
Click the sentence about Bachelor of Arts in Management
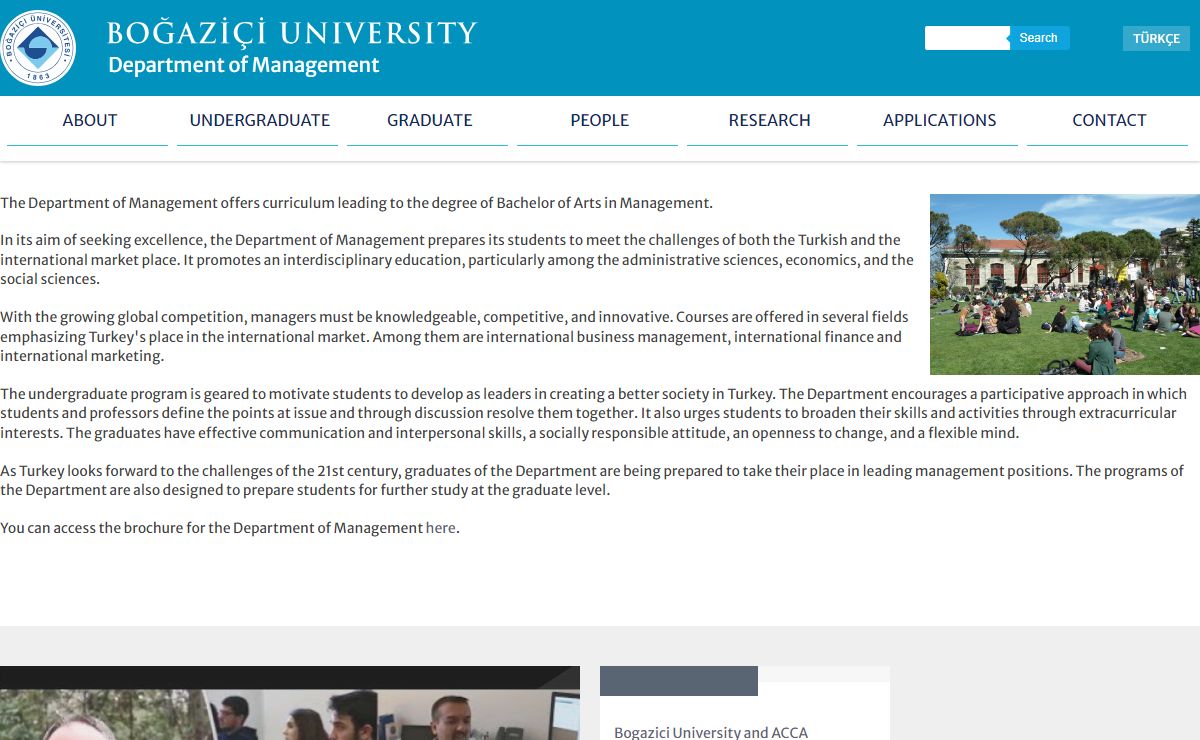pyautogui.click(x=356, y=203)
